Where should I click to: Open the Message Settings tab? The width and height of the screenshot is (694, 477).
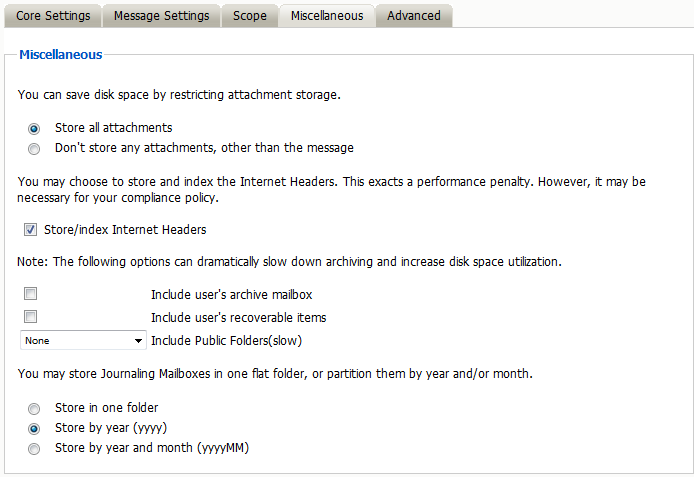click(161, 16)
